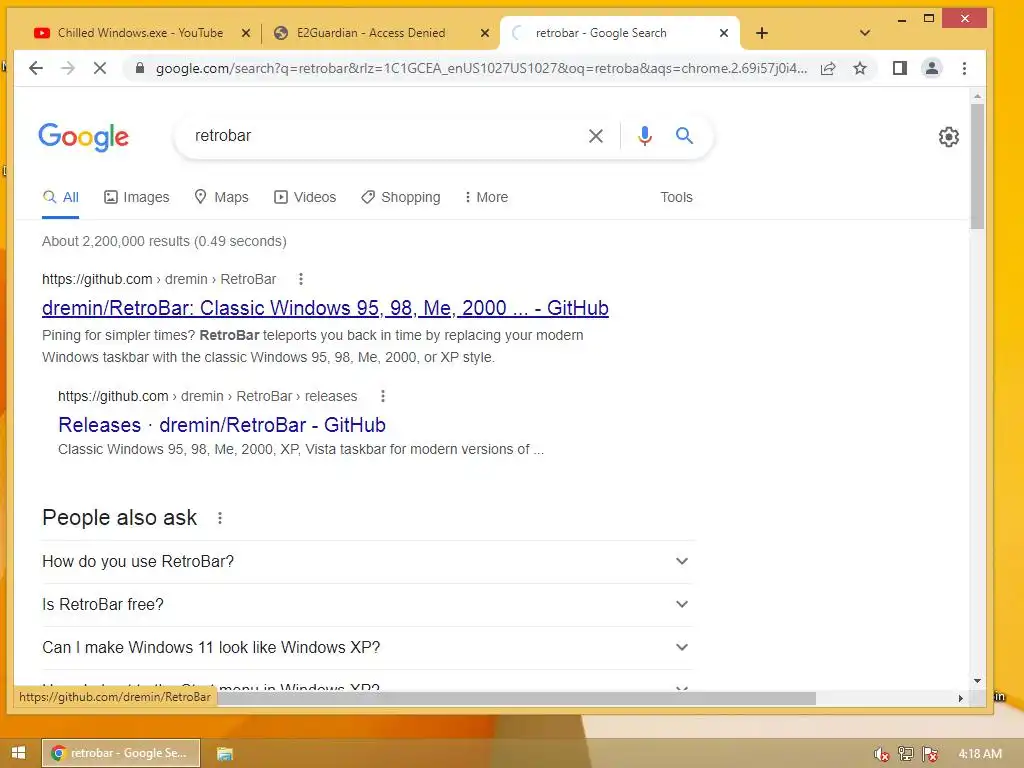Switch to Shopping results
Image resolution: width=1024 pixels, height=768 pixels.
pyautogui.click(x=401, y=197)
